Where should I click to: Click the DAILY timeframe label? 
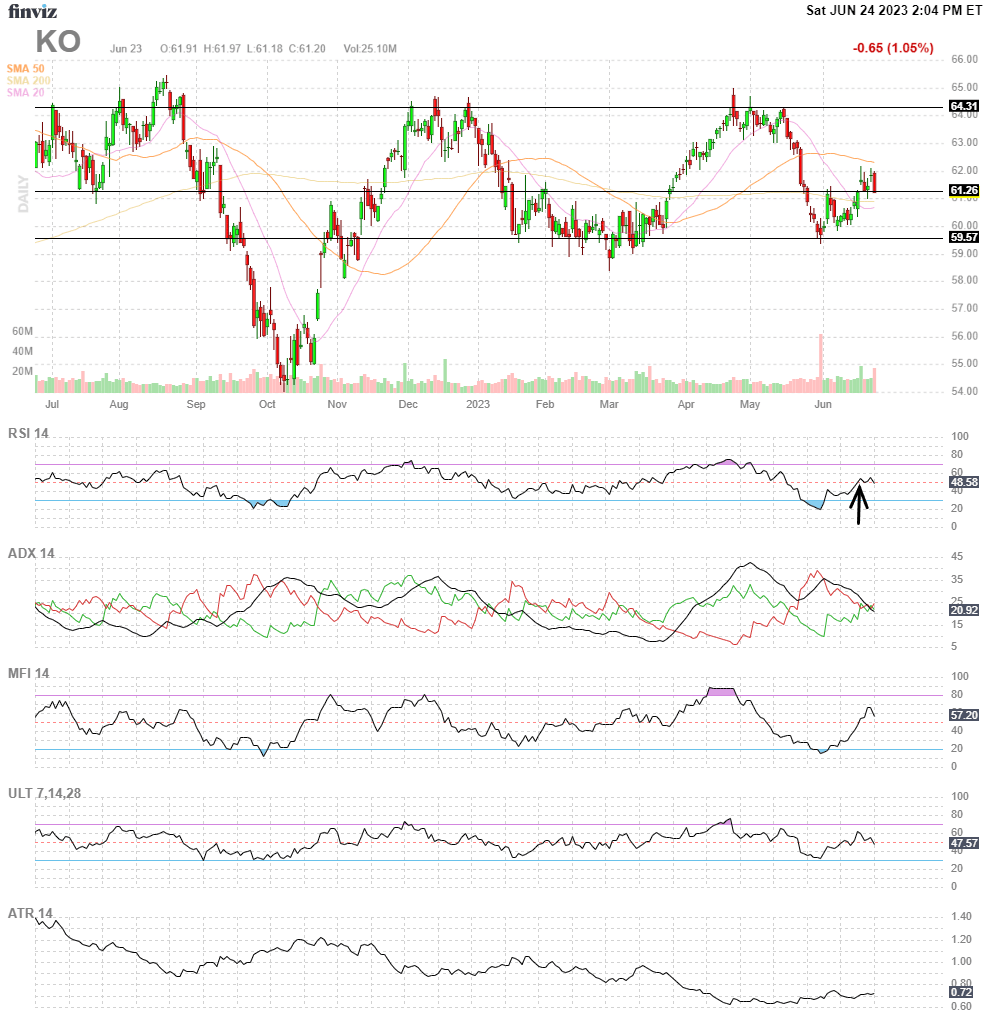(x=23, y=193)
